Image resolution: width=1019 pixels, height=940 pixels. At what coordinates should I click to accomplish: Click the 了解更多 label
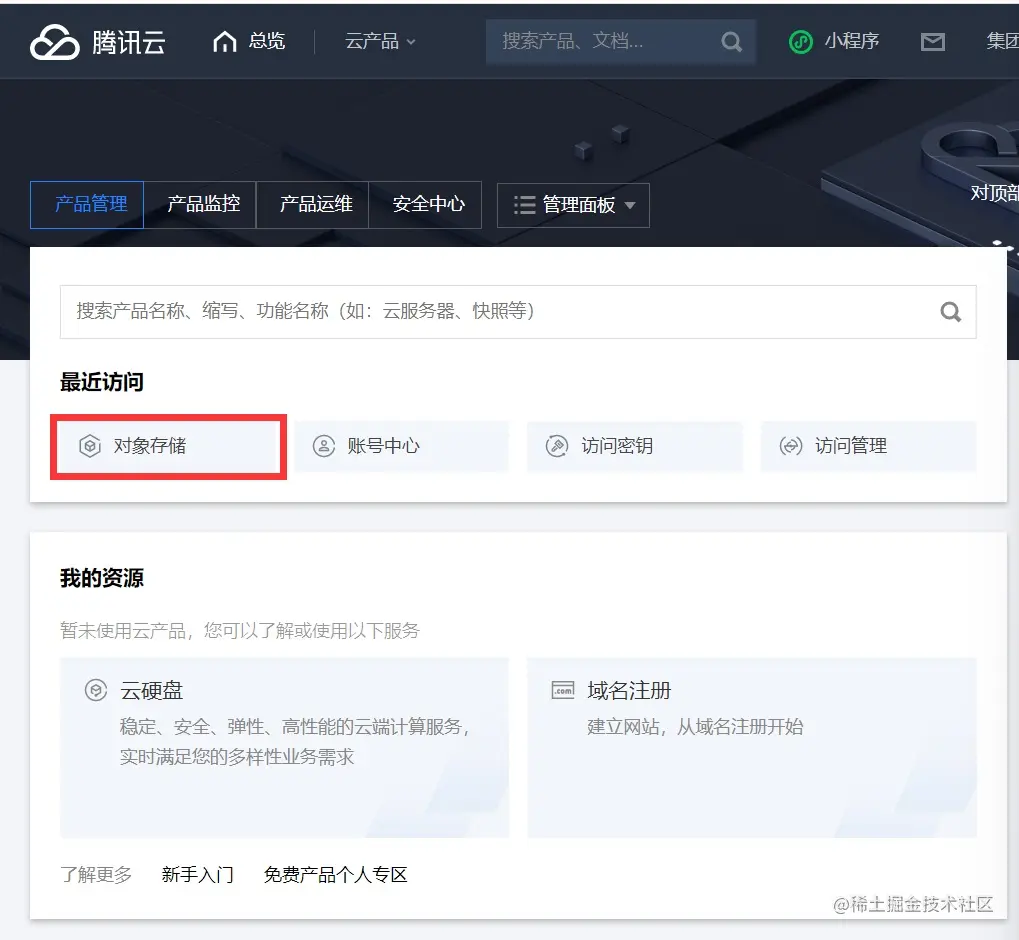[96, 874]
